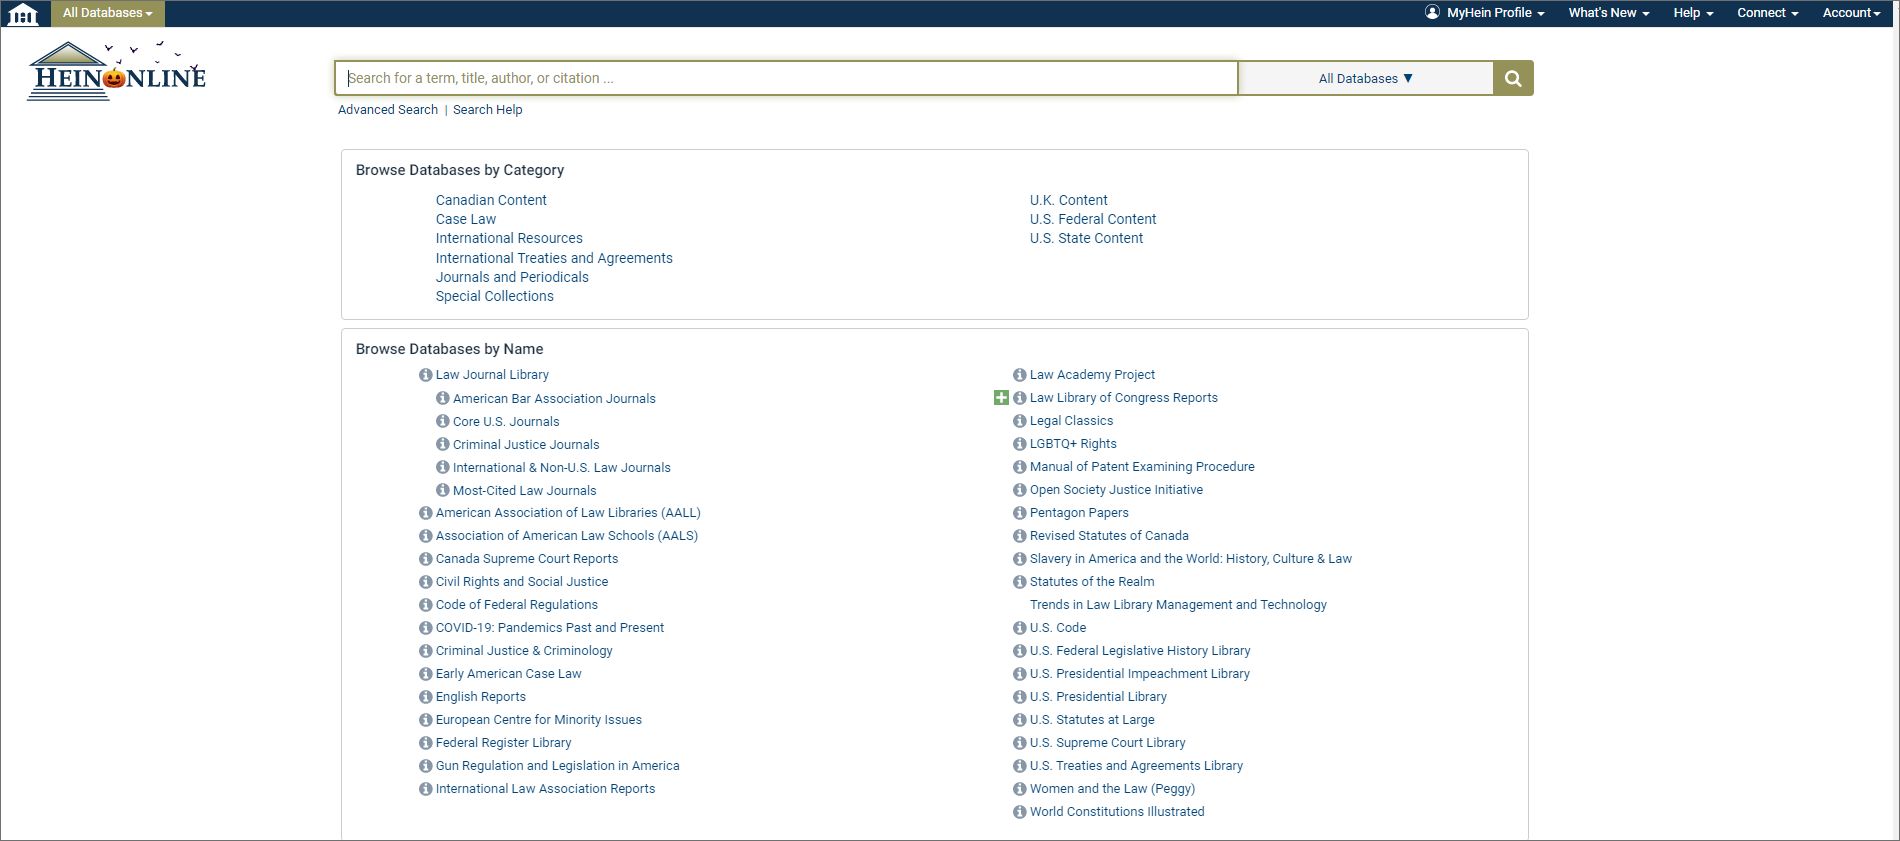
Task: Browse the Special Collections category
Action: pyautogui.click(x=495, y=296)
